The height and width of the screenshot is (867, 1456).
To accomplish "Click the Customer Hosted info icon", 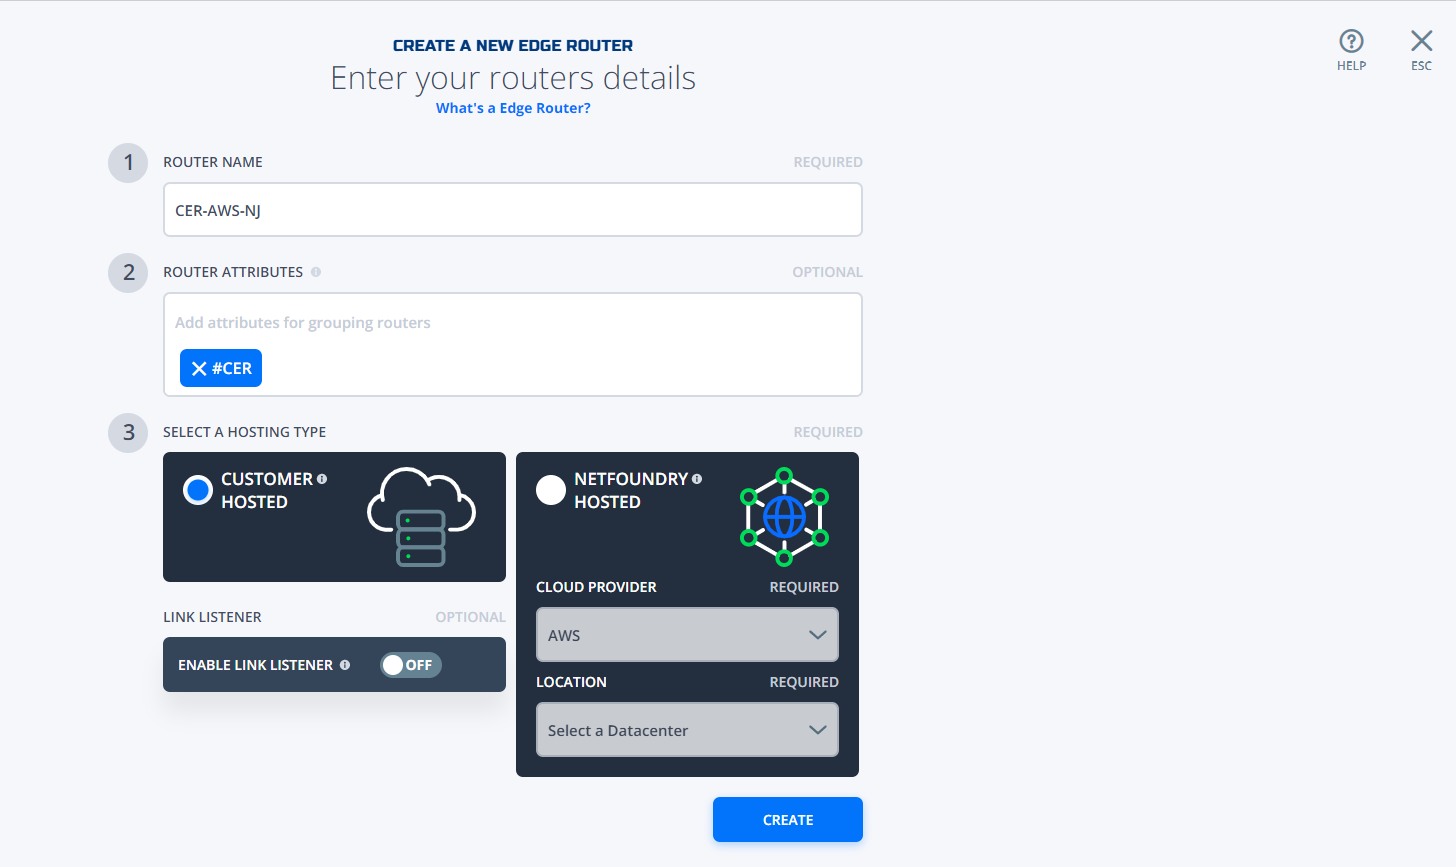I will click(322, 479).
